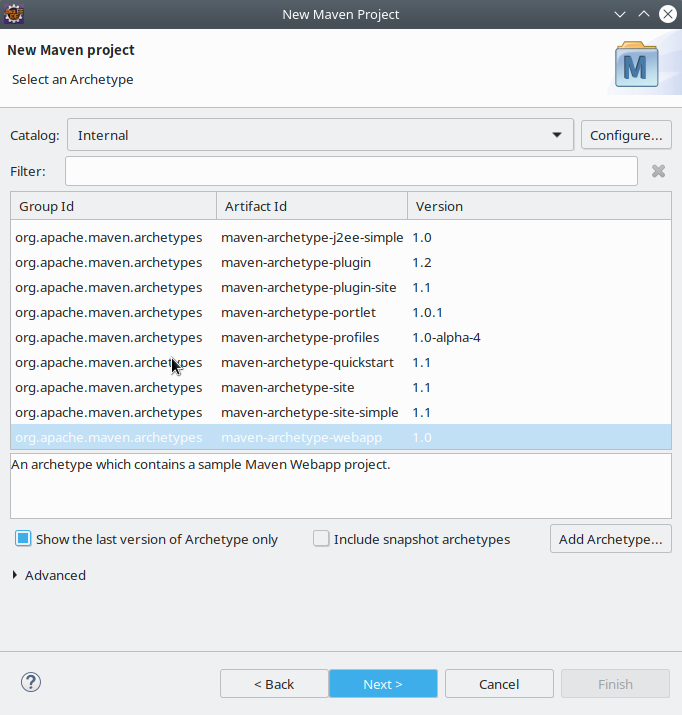Sort by the Version column header
Viewport: 682px width, 715px height.
coord(539,206)
